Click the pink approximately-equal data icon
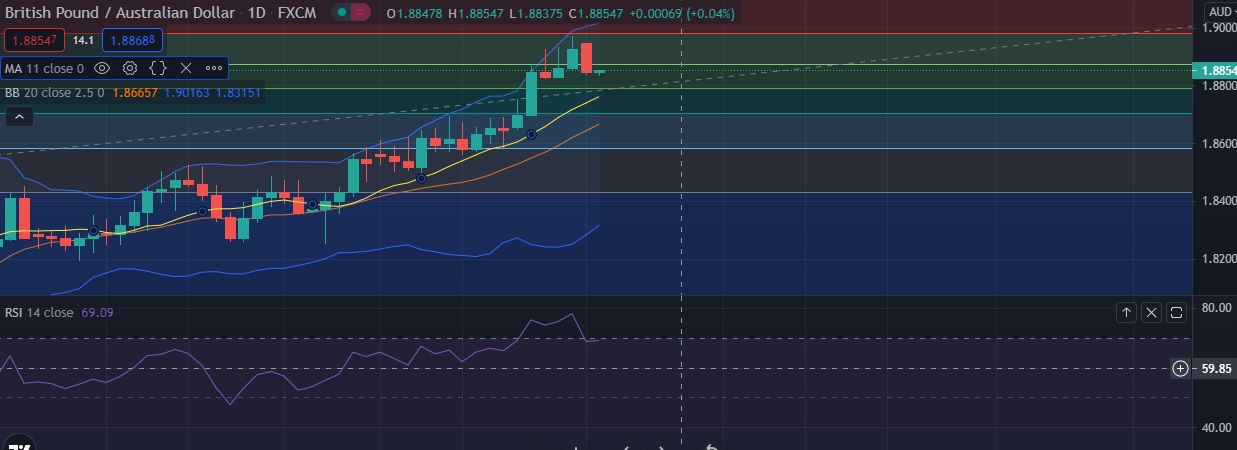 361,13
